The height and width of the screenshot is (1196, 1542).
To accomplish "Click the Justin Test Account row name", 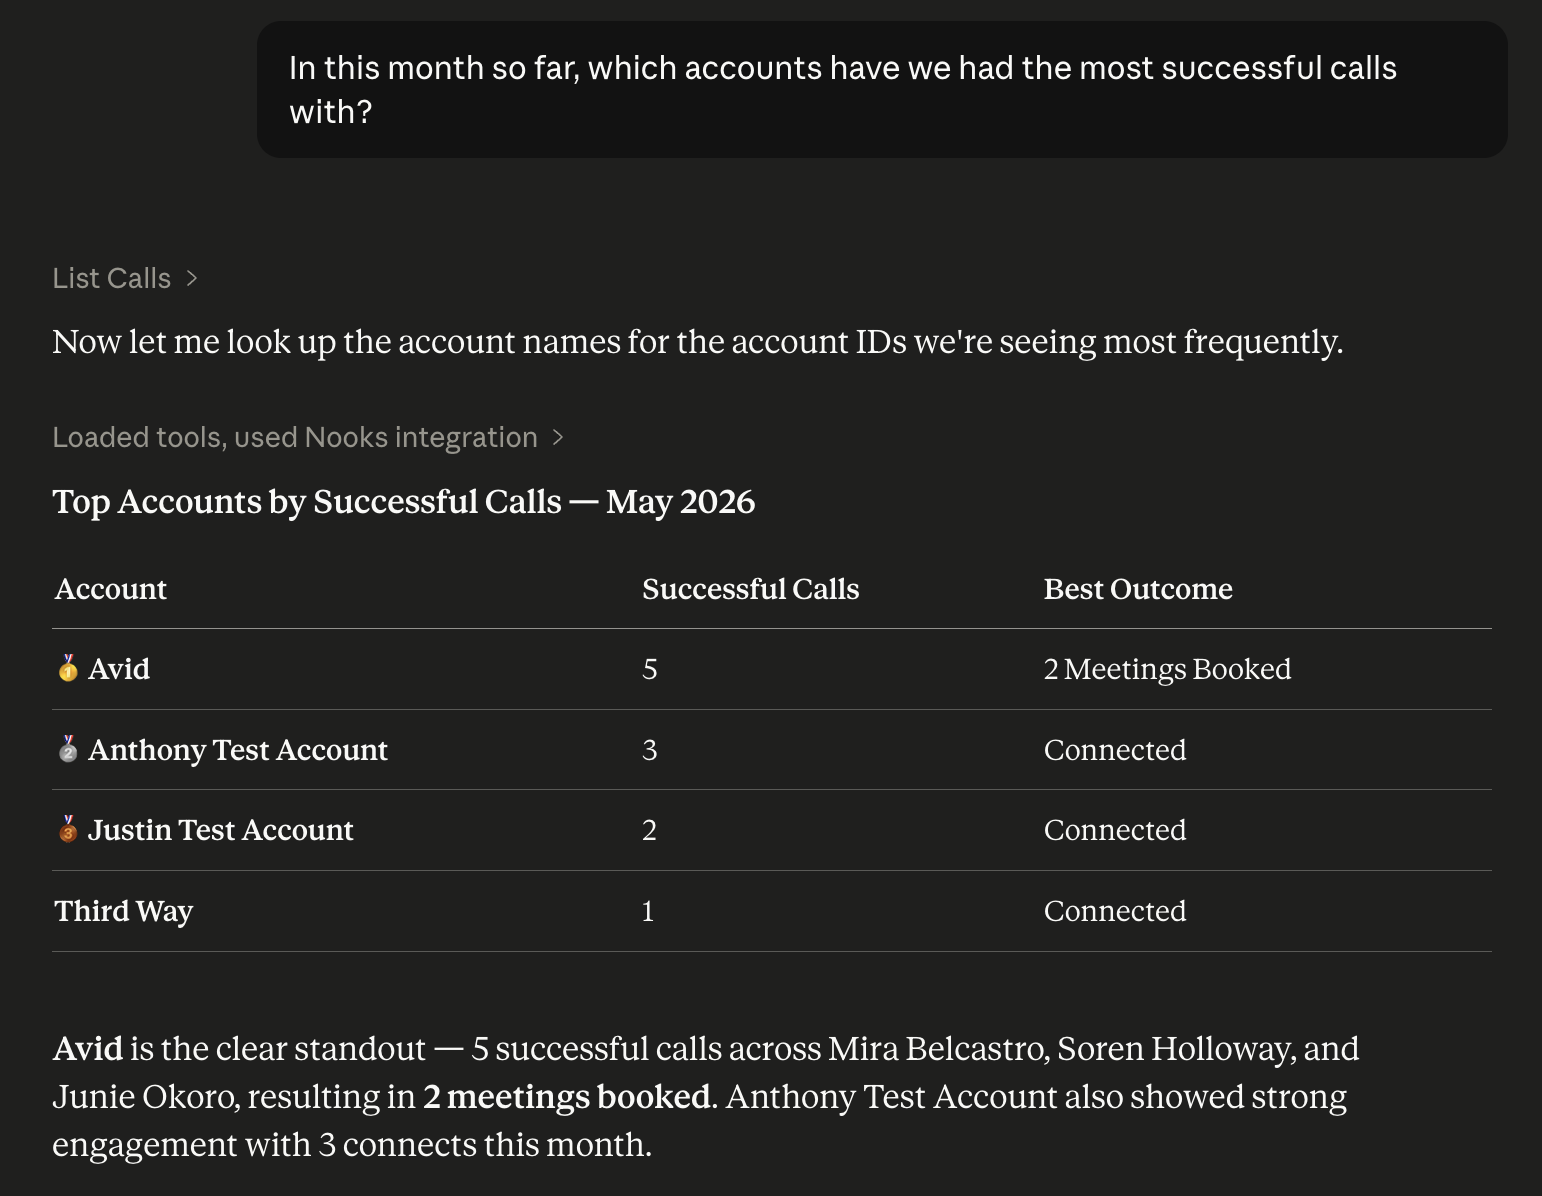I will pos(221,829).
